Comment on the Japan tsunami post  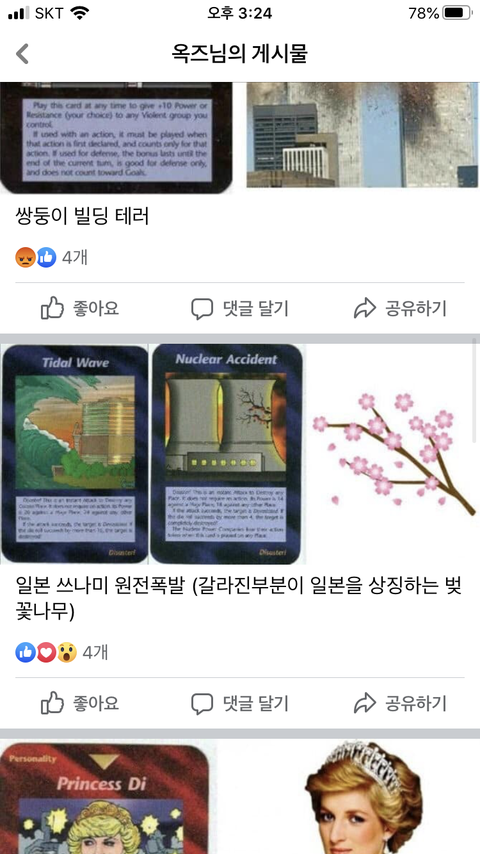[240, 703]
